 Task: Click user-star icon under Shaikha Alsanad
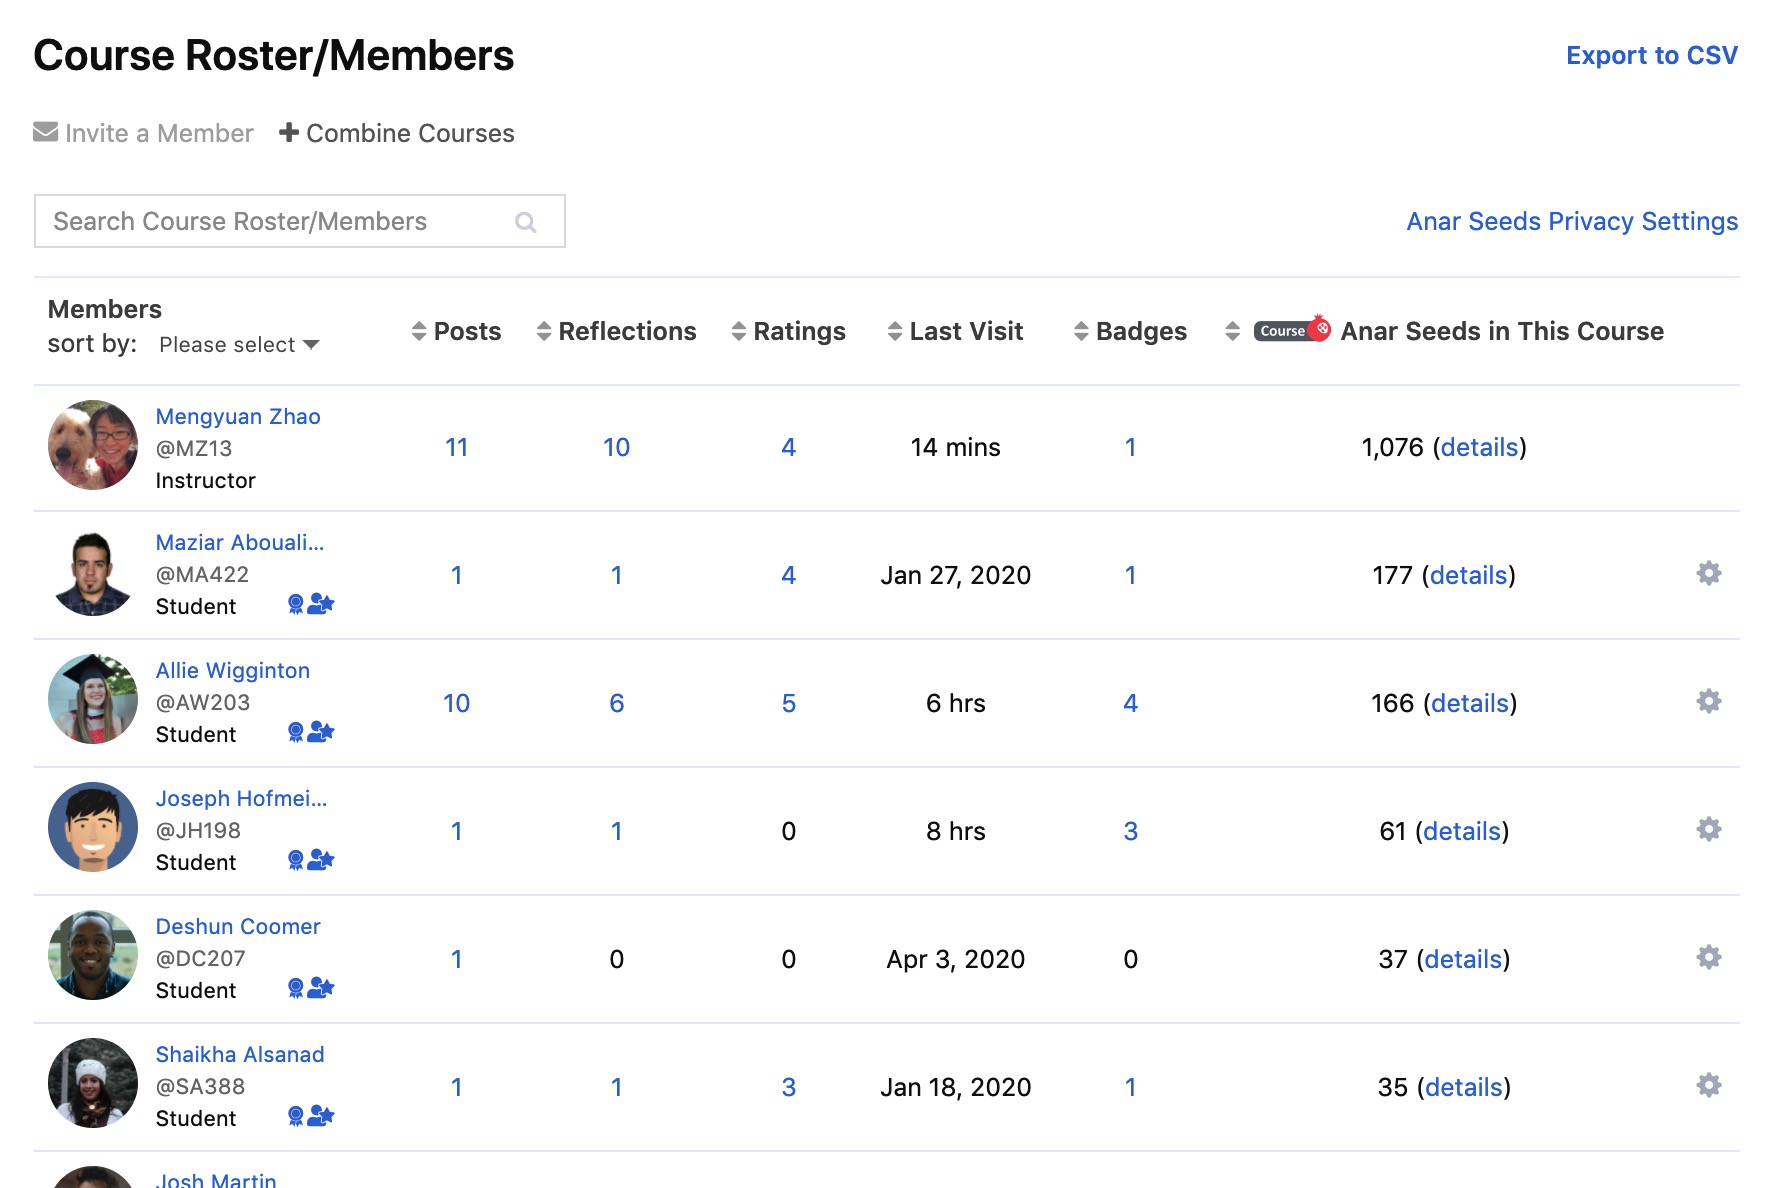tap(321, 1115)
